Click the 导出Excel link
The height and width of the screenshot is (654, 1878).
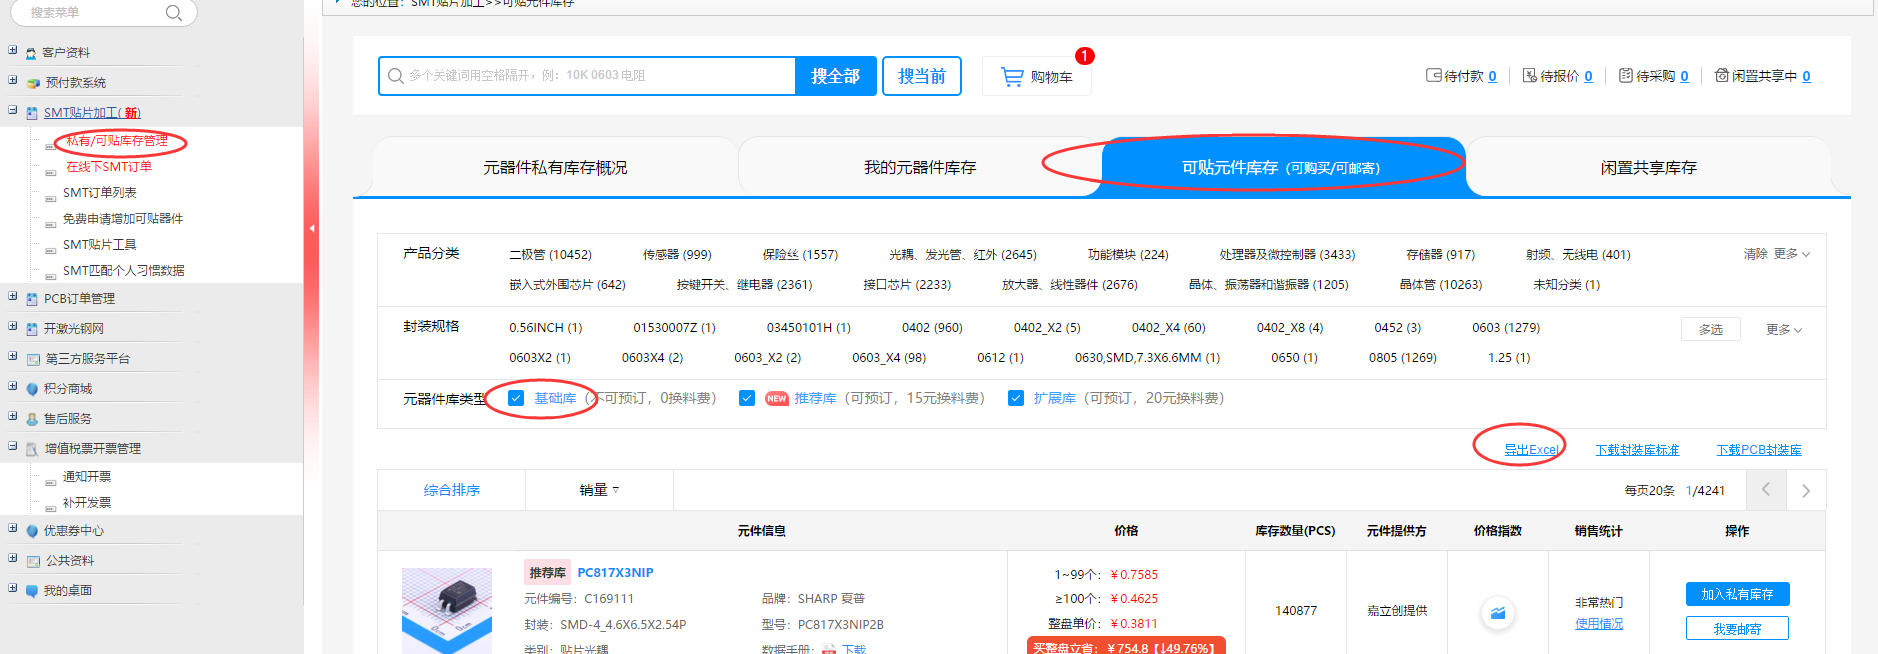1531,450
